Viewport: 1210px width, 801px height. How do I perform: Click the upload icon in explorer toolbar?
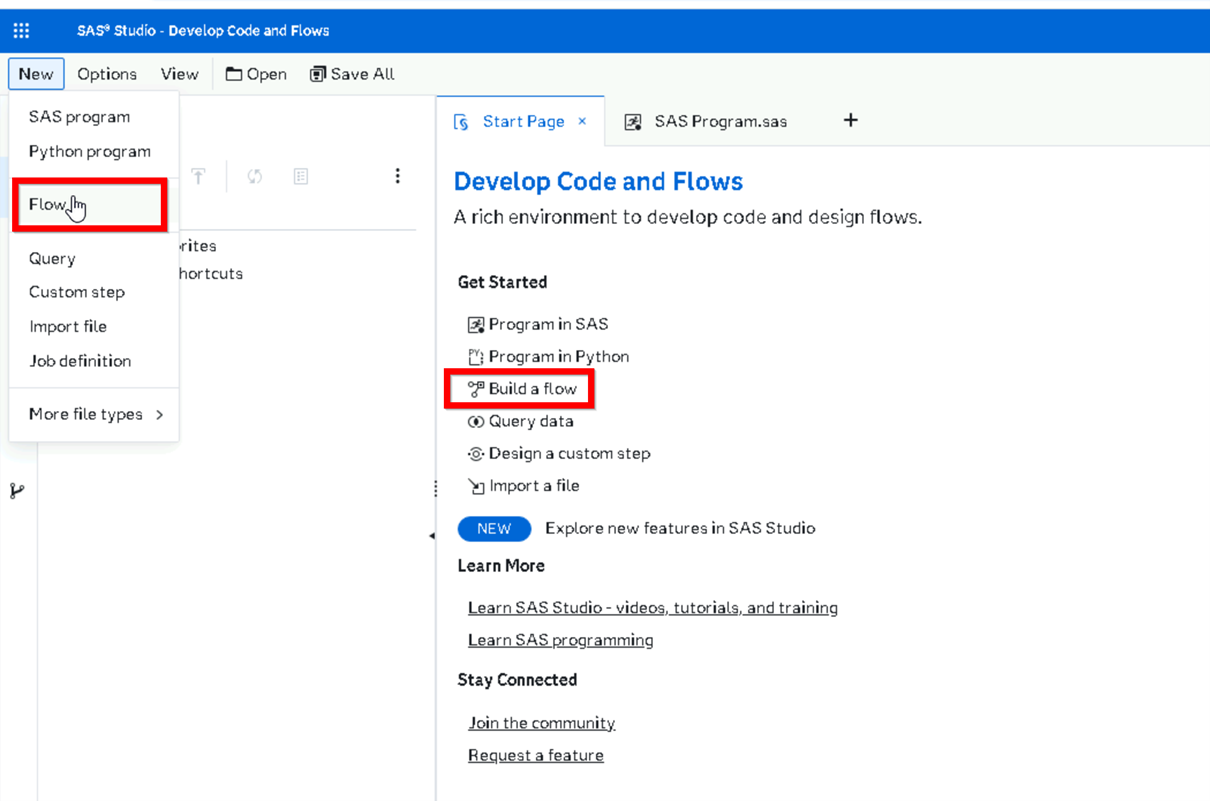click(x=199, y=177)
